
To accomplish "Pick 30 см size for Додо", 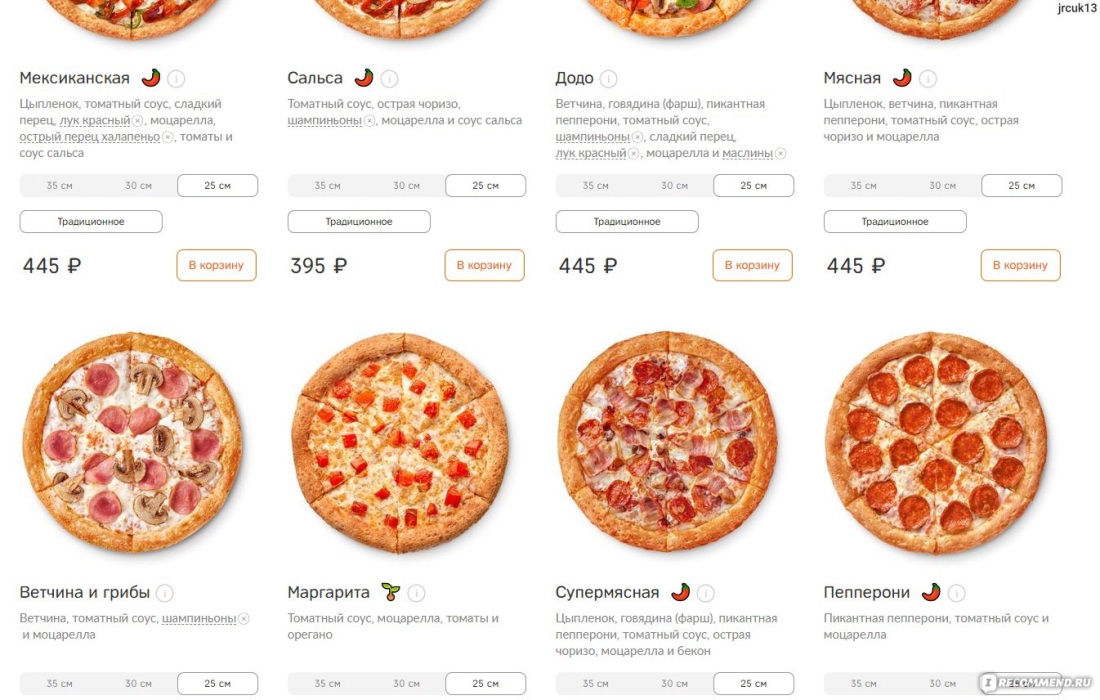I will click(674, 186).
